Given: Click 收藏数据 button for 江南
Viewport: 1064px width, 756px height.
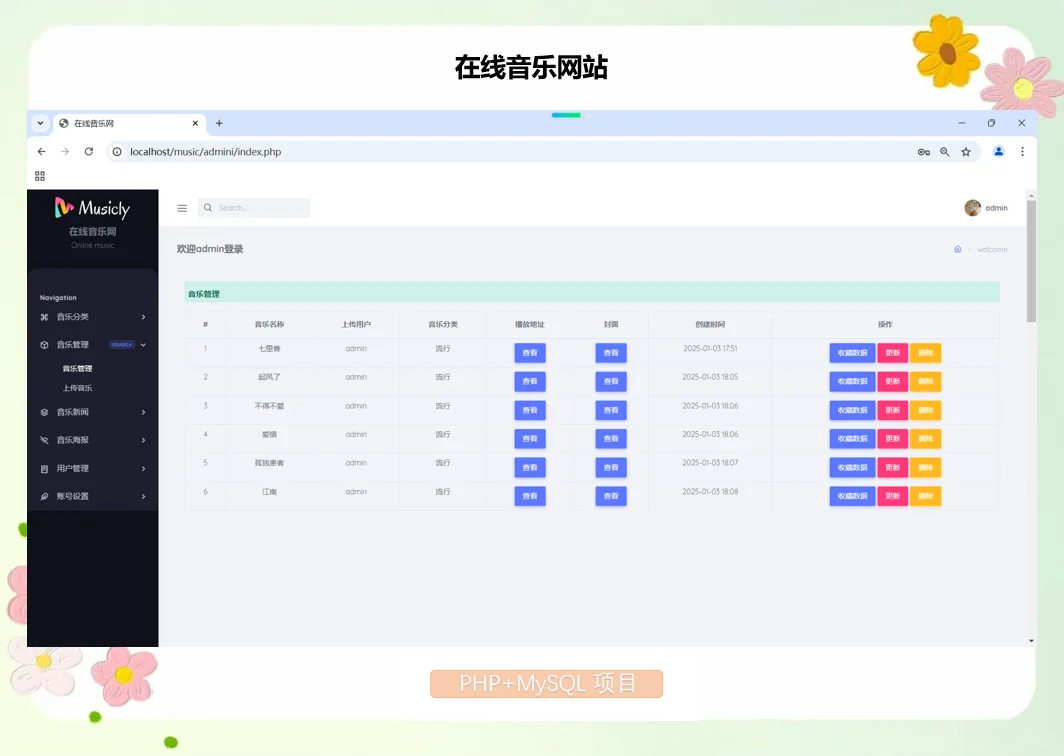Looking at the screenshot, I should click(x=851, y=495).
